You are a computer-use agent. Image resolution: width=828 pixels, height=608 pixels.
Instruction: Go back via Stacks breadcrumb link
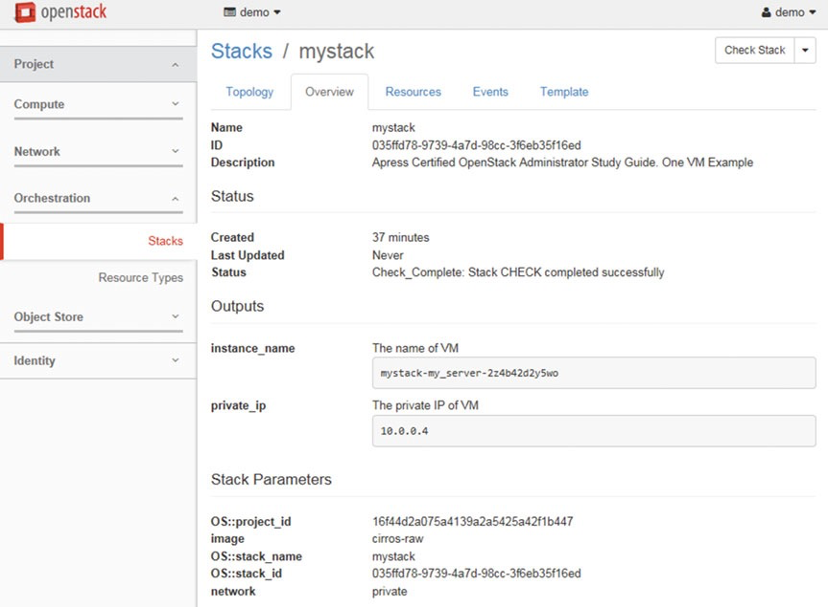tap(241, 51)
